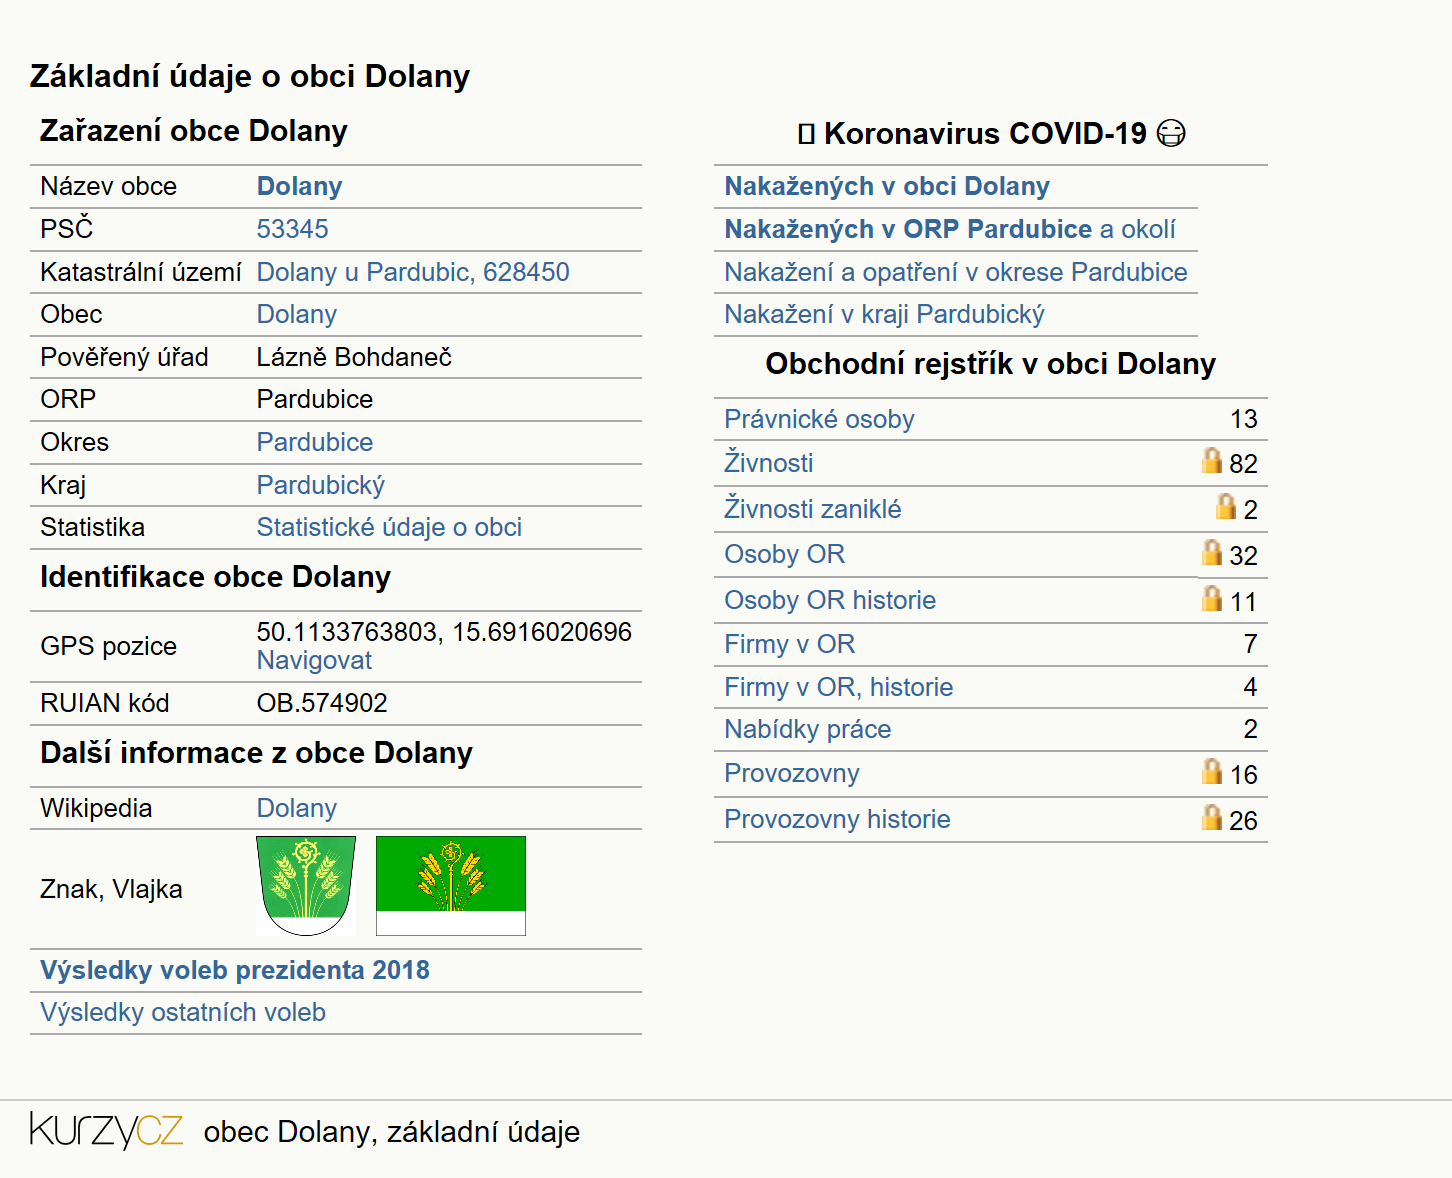Open Firmy v OR, historie link
The width and height of the screenshot is (1452, 1178).
point(839,687)
